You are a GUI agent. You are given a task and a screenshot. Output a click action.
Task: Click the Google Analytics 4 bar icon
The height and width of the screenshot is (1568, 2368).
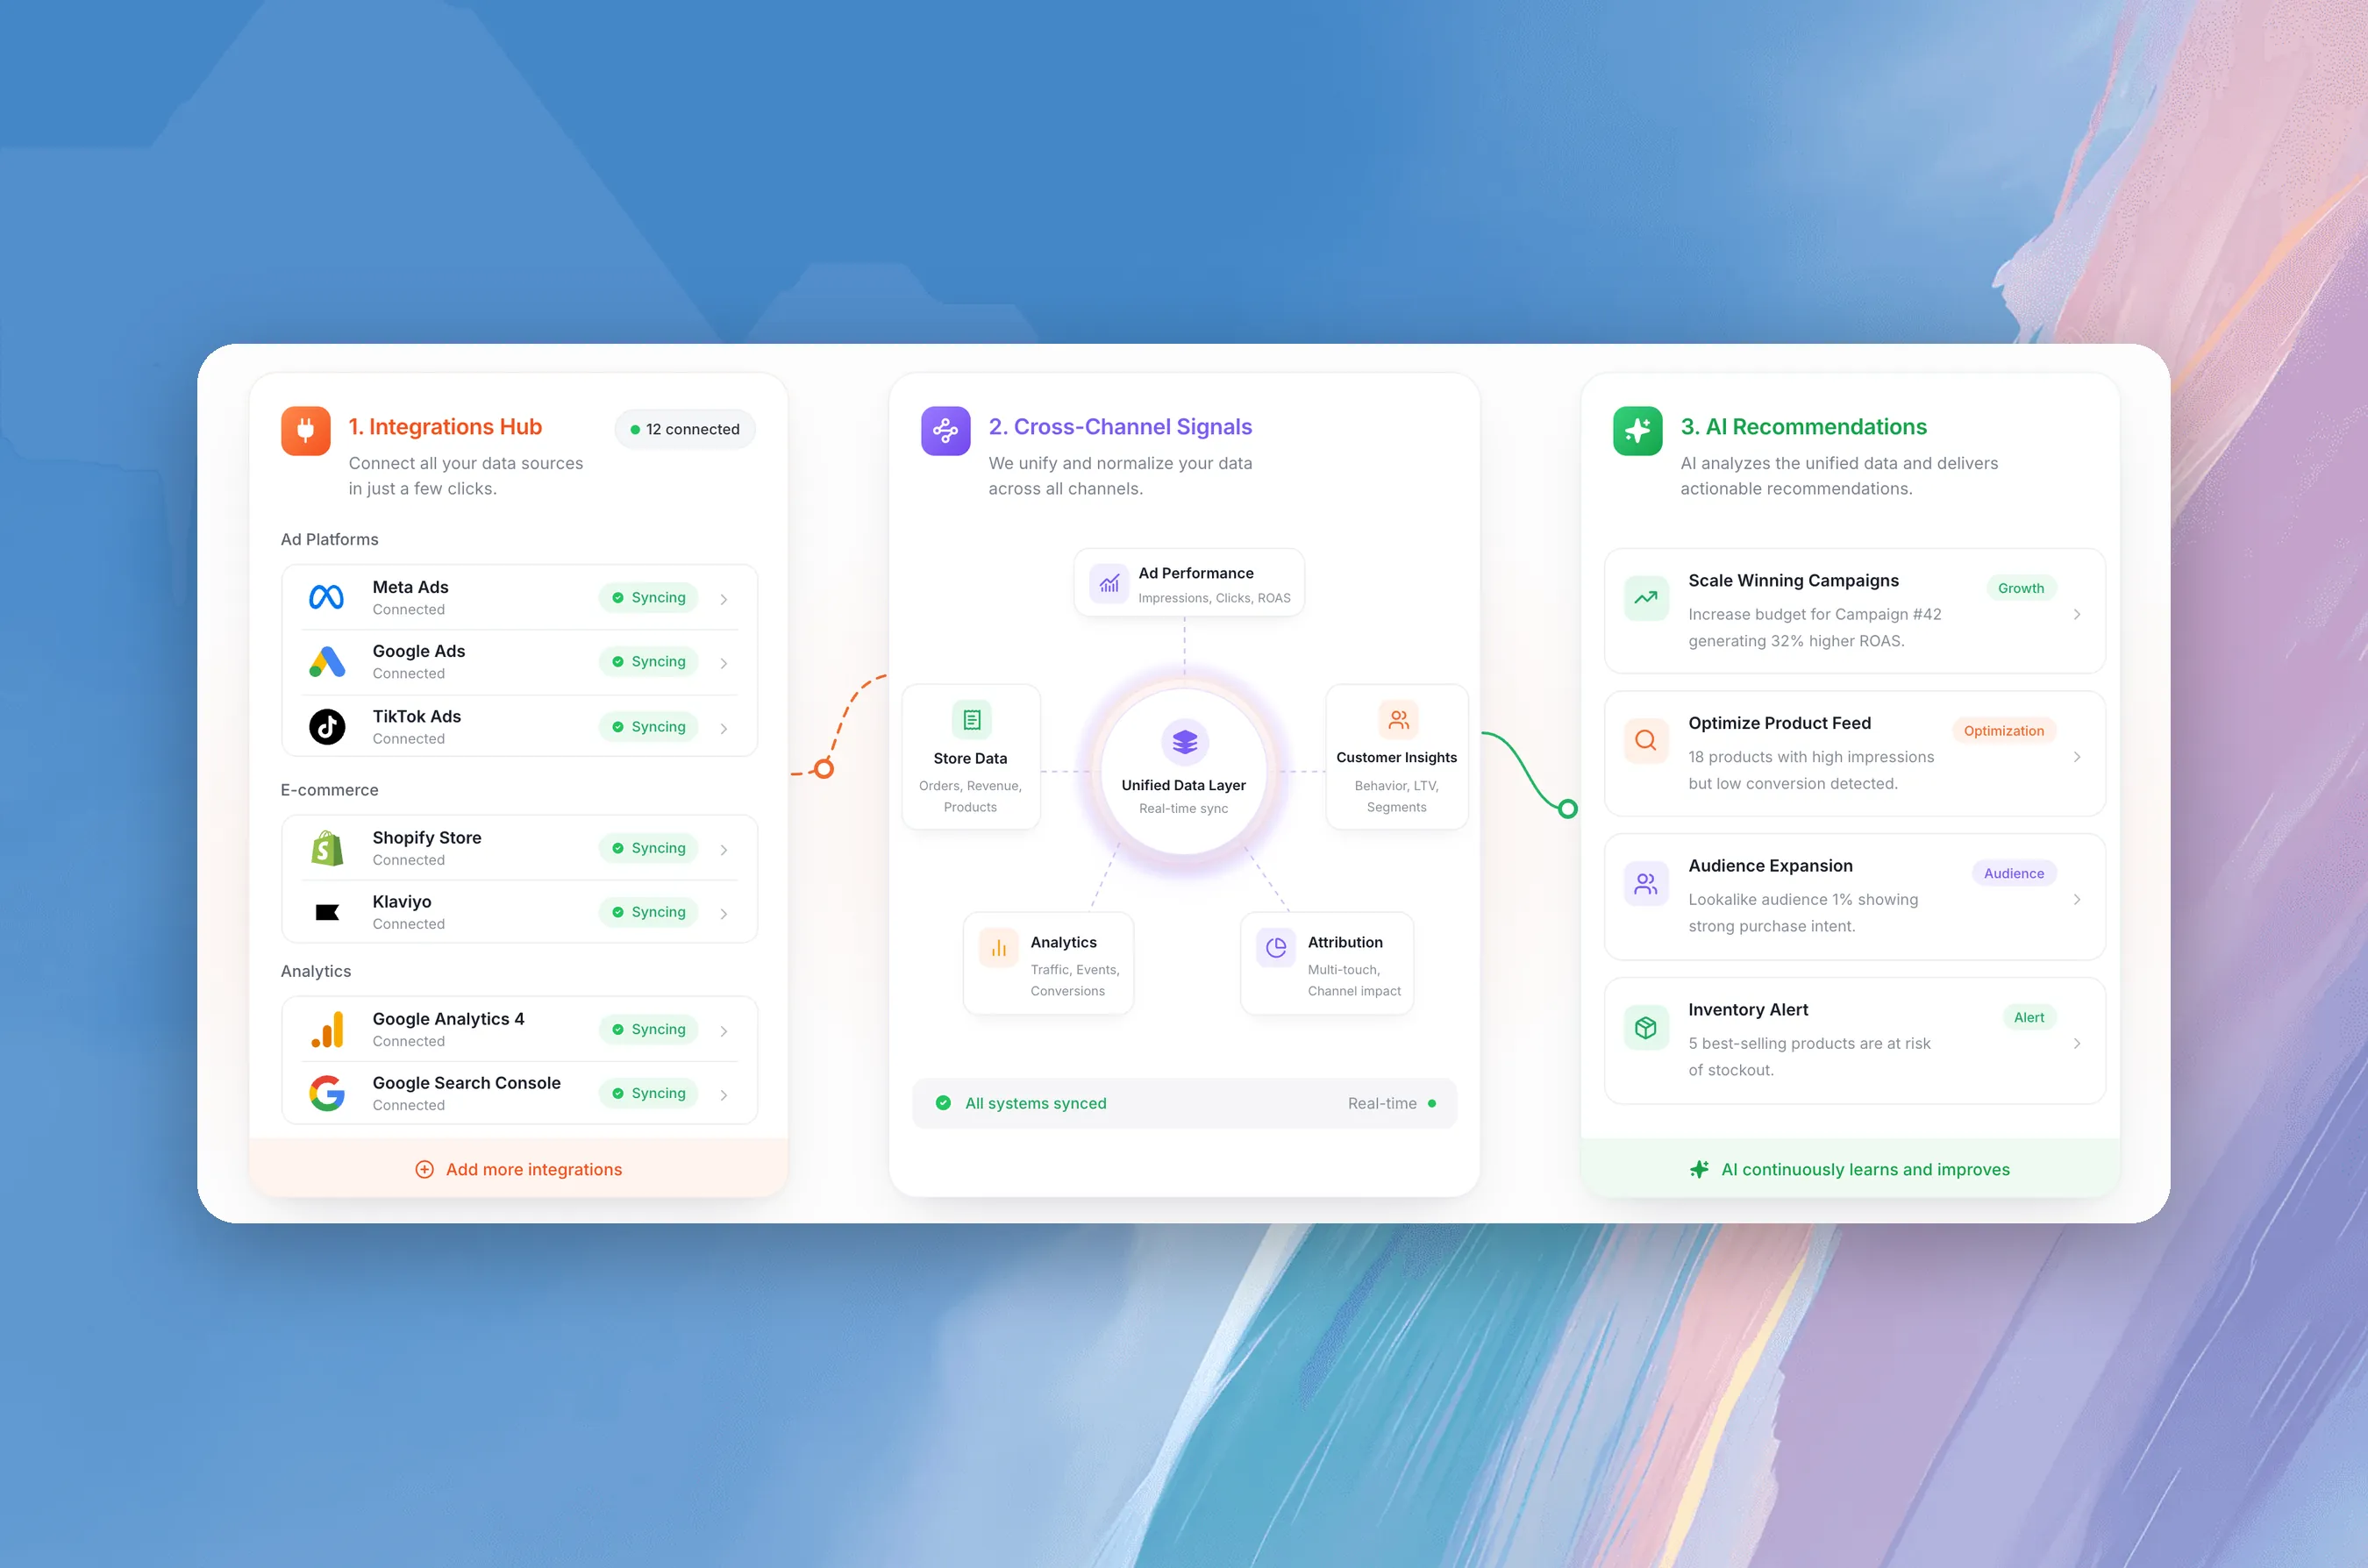tap(327, 1030)
